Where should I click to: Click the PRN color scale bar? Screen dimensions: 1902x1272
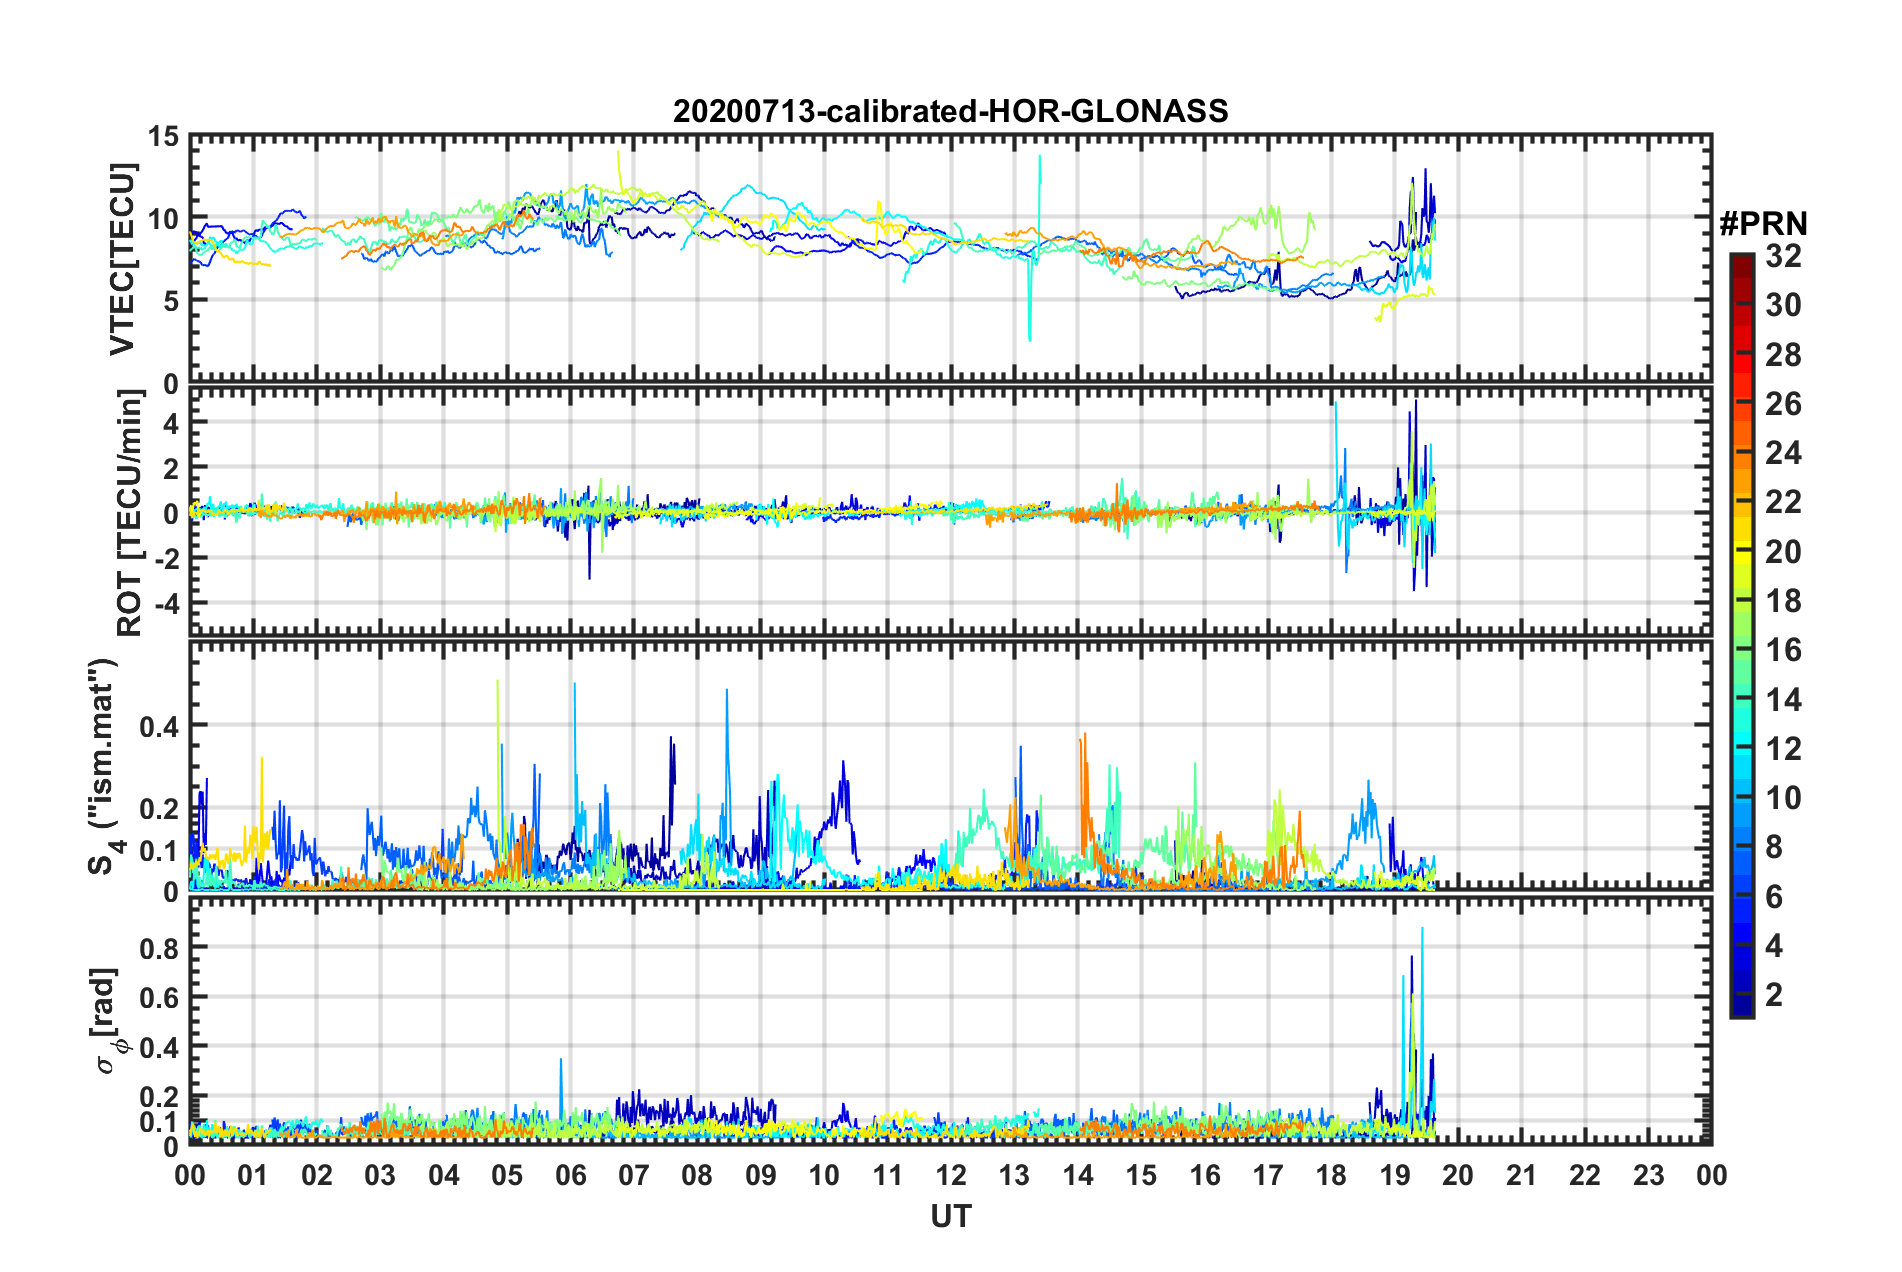[1741, 635]
